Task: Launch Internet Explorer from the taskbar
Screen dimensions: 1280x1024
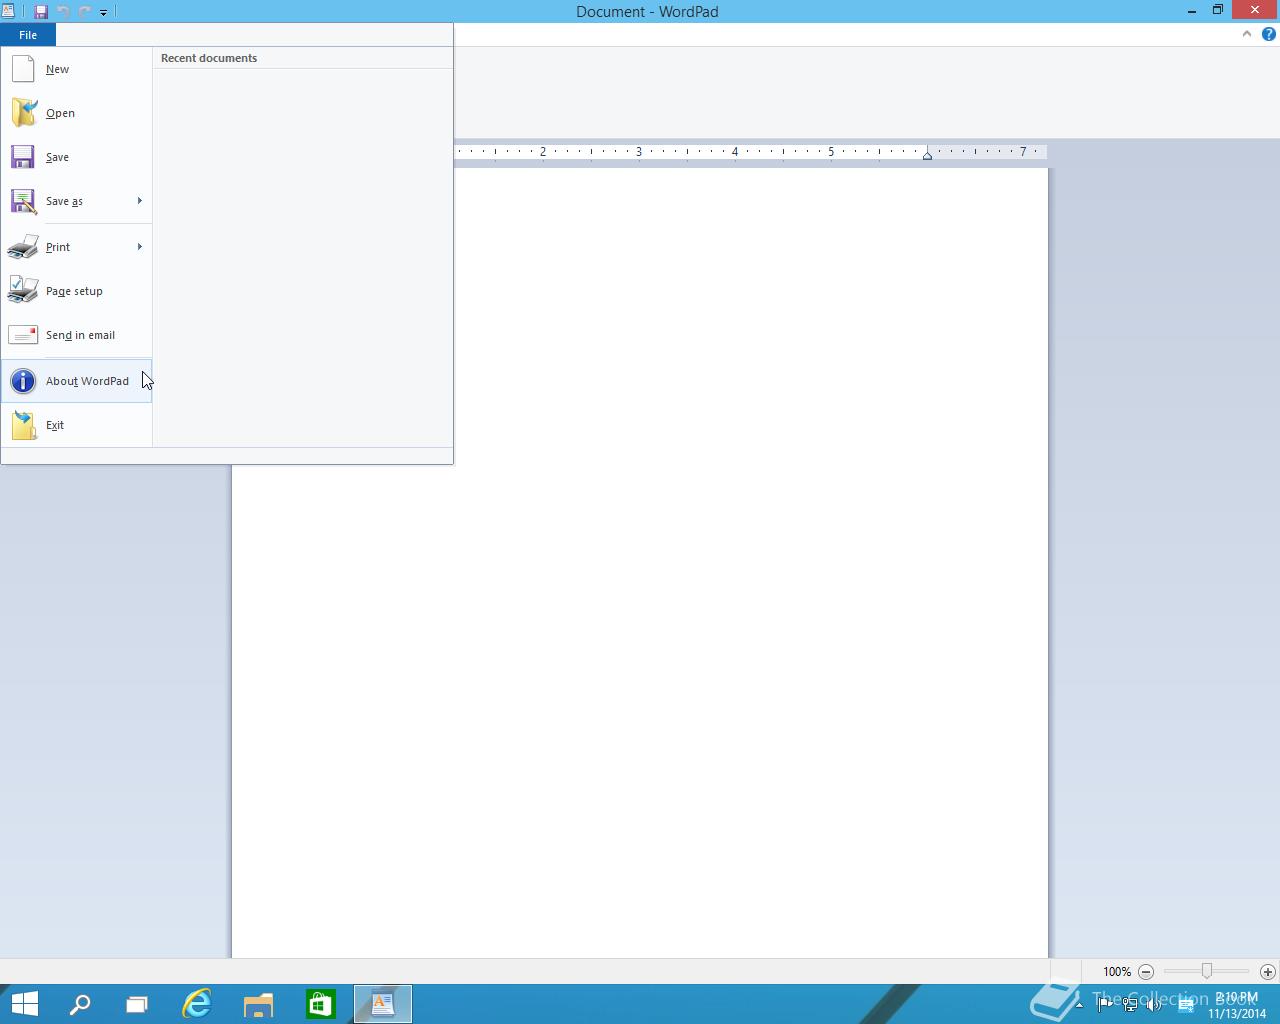Action: tap(197, 1004)
